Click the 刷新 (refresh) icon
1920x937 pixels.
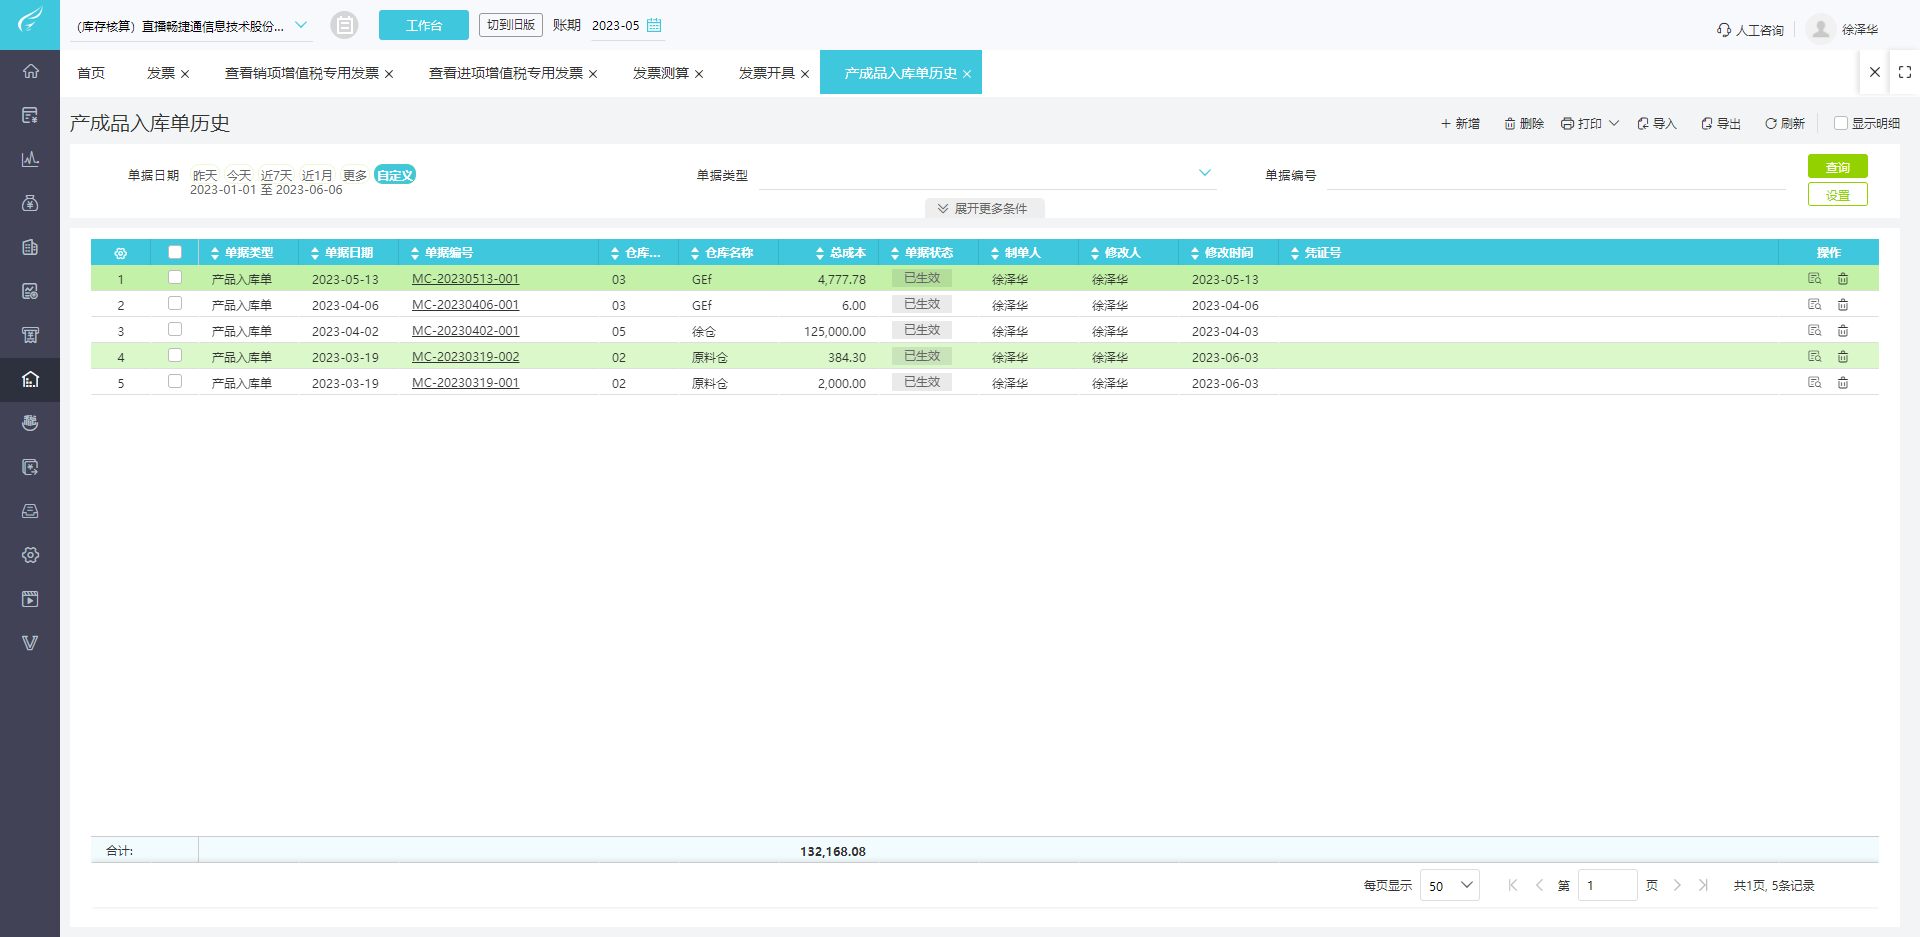click(1784, 122)
